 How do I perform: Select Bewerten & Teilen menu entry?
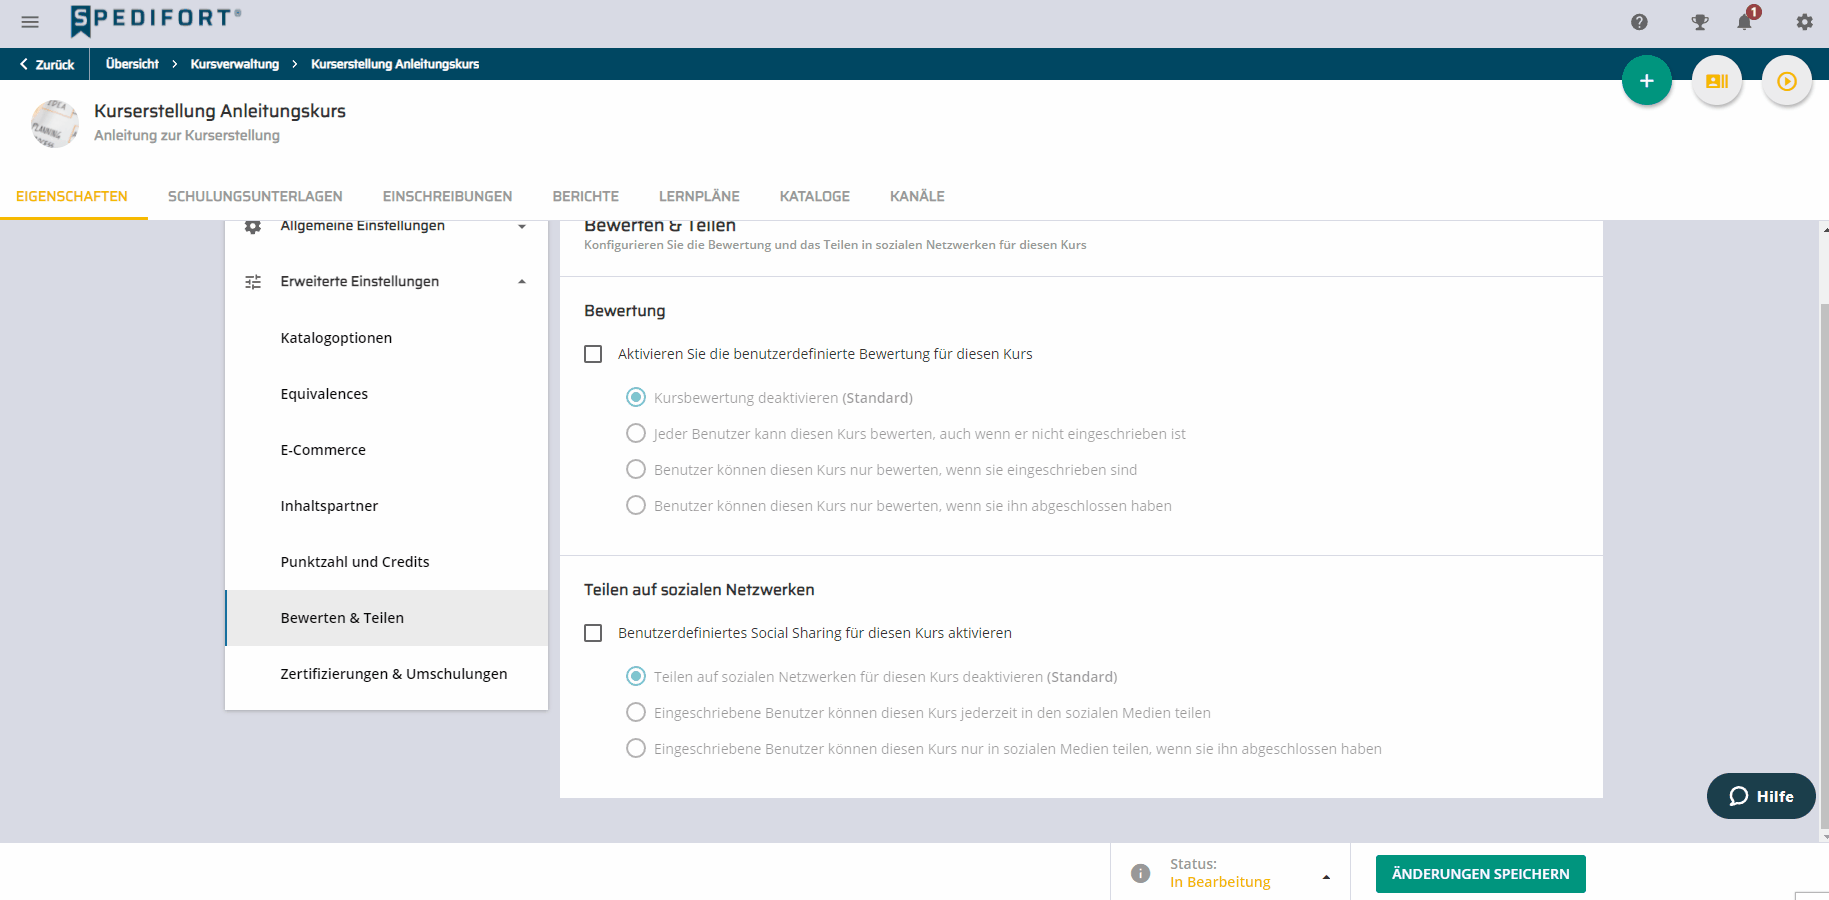(x=386, y=618)
